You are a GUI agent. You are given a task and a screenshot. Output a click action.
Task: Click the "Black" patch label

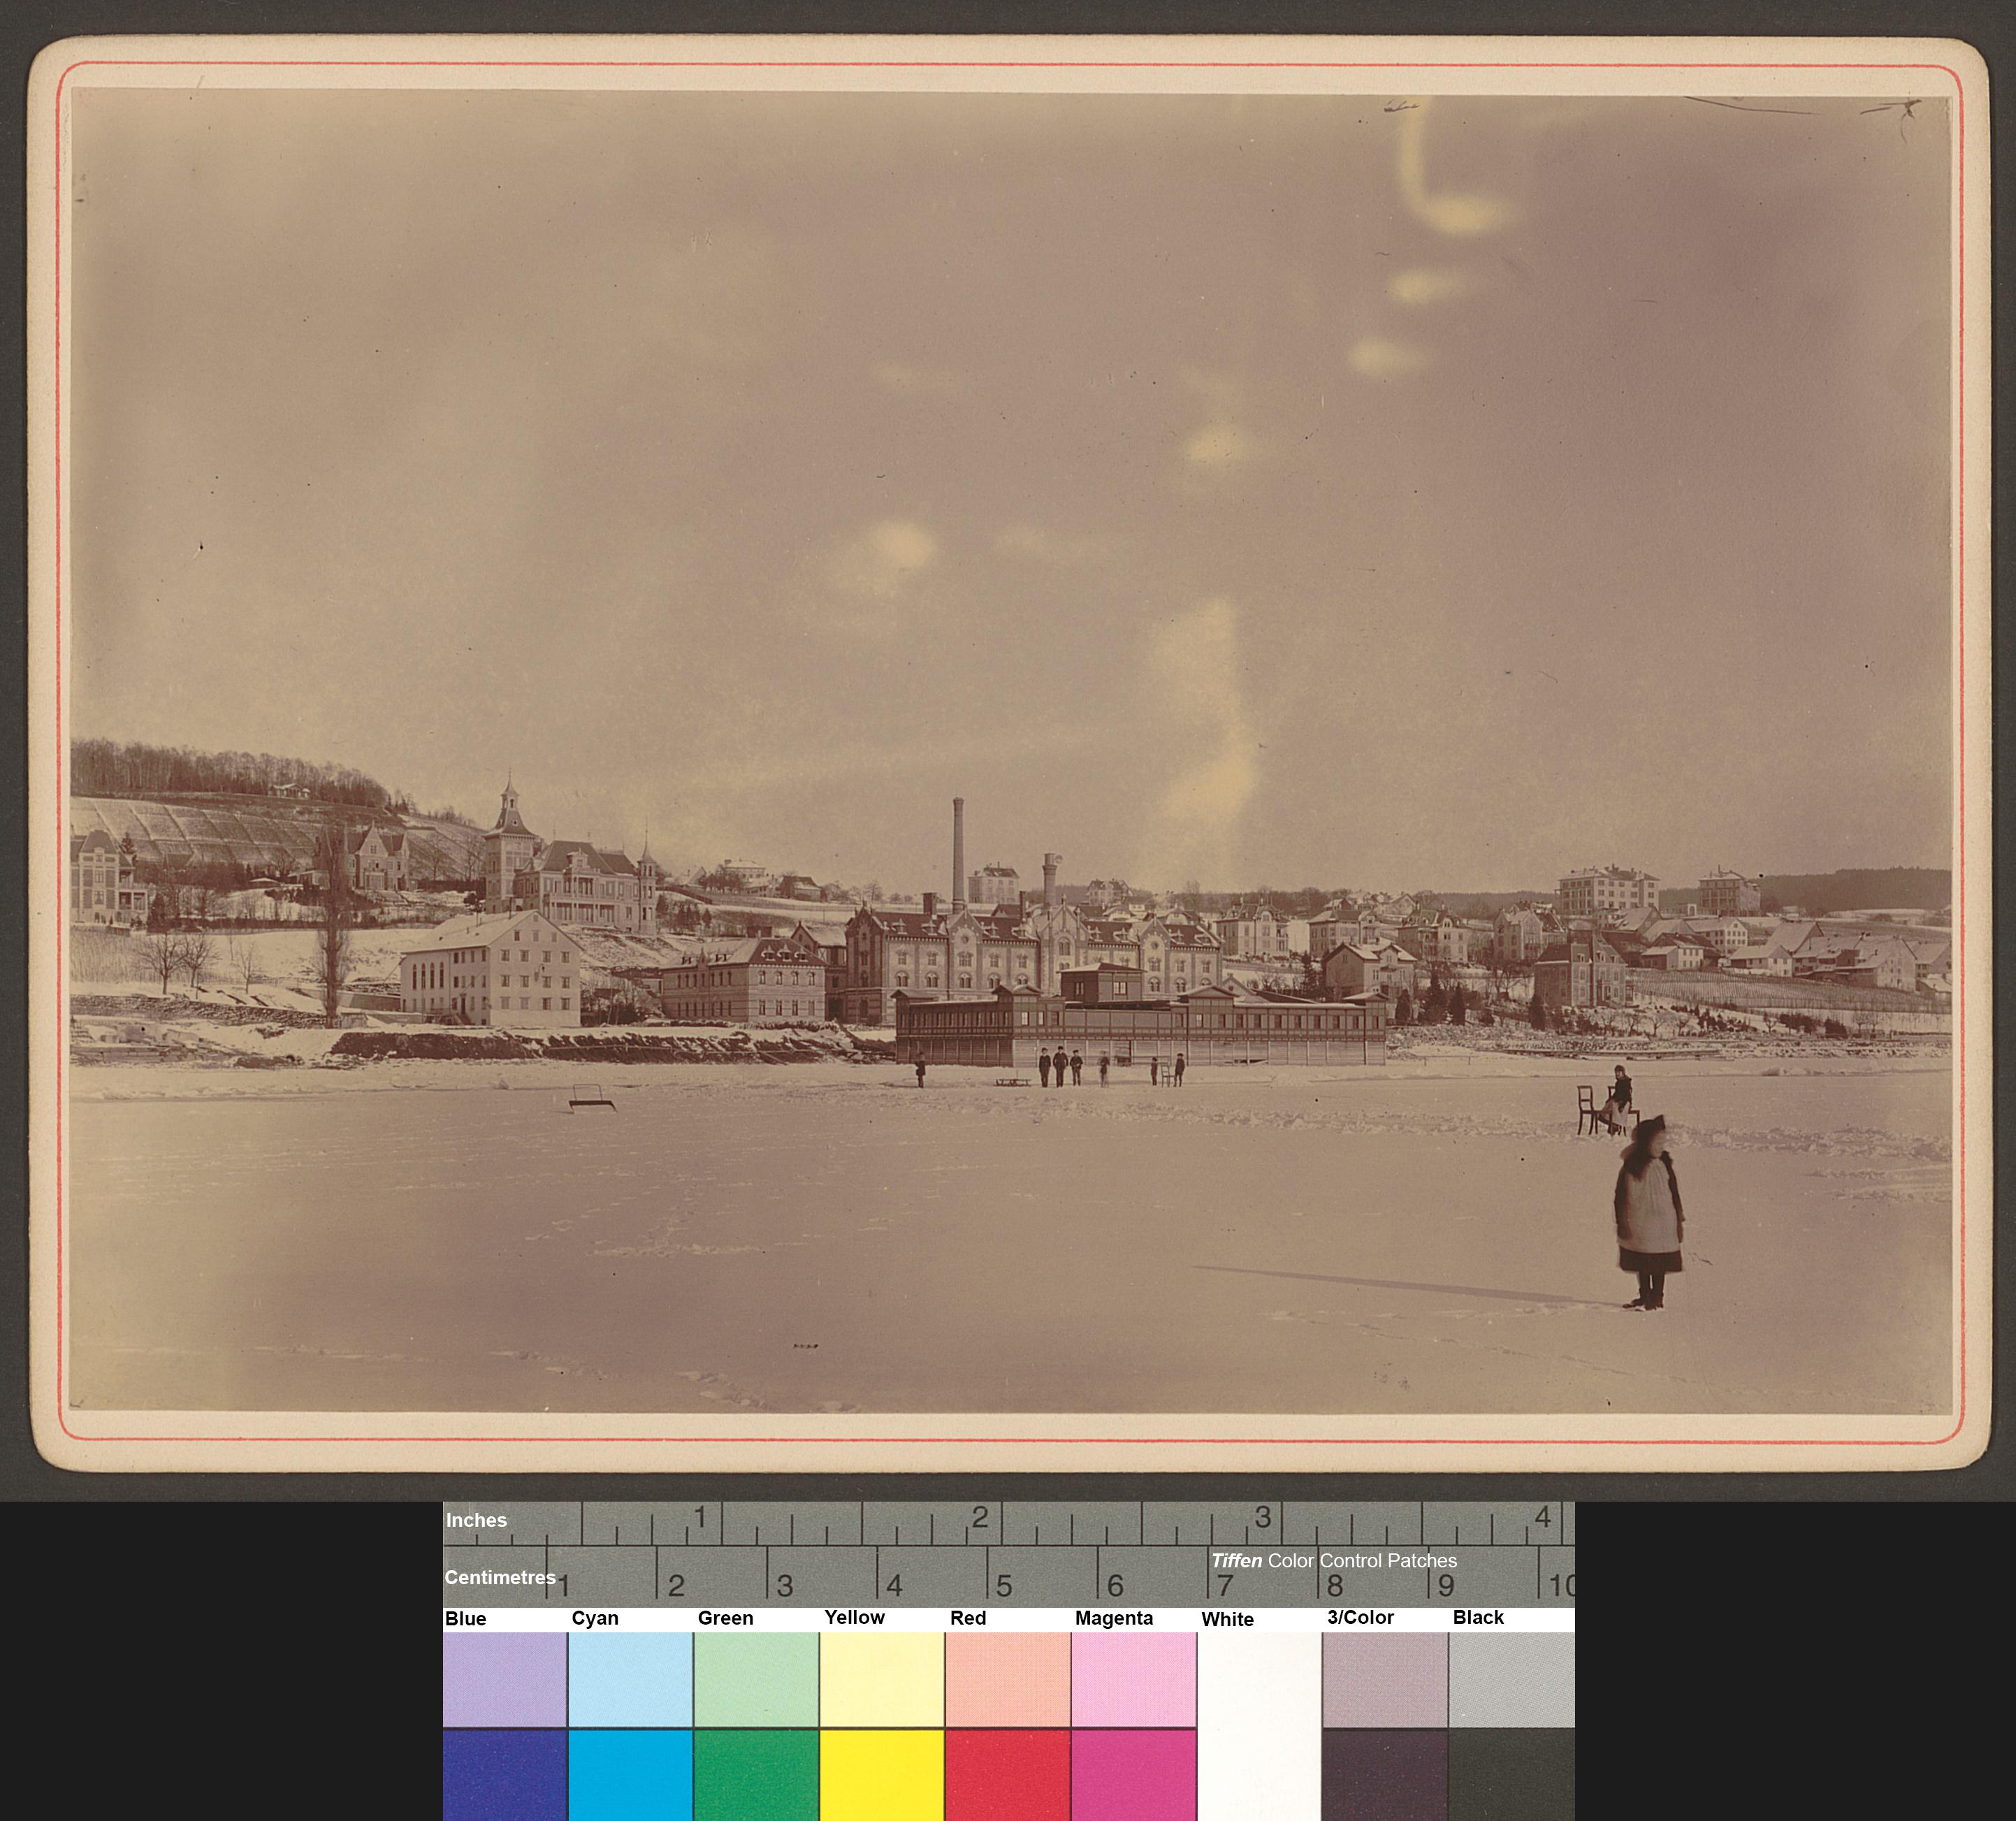[x=1478, y=1617]
